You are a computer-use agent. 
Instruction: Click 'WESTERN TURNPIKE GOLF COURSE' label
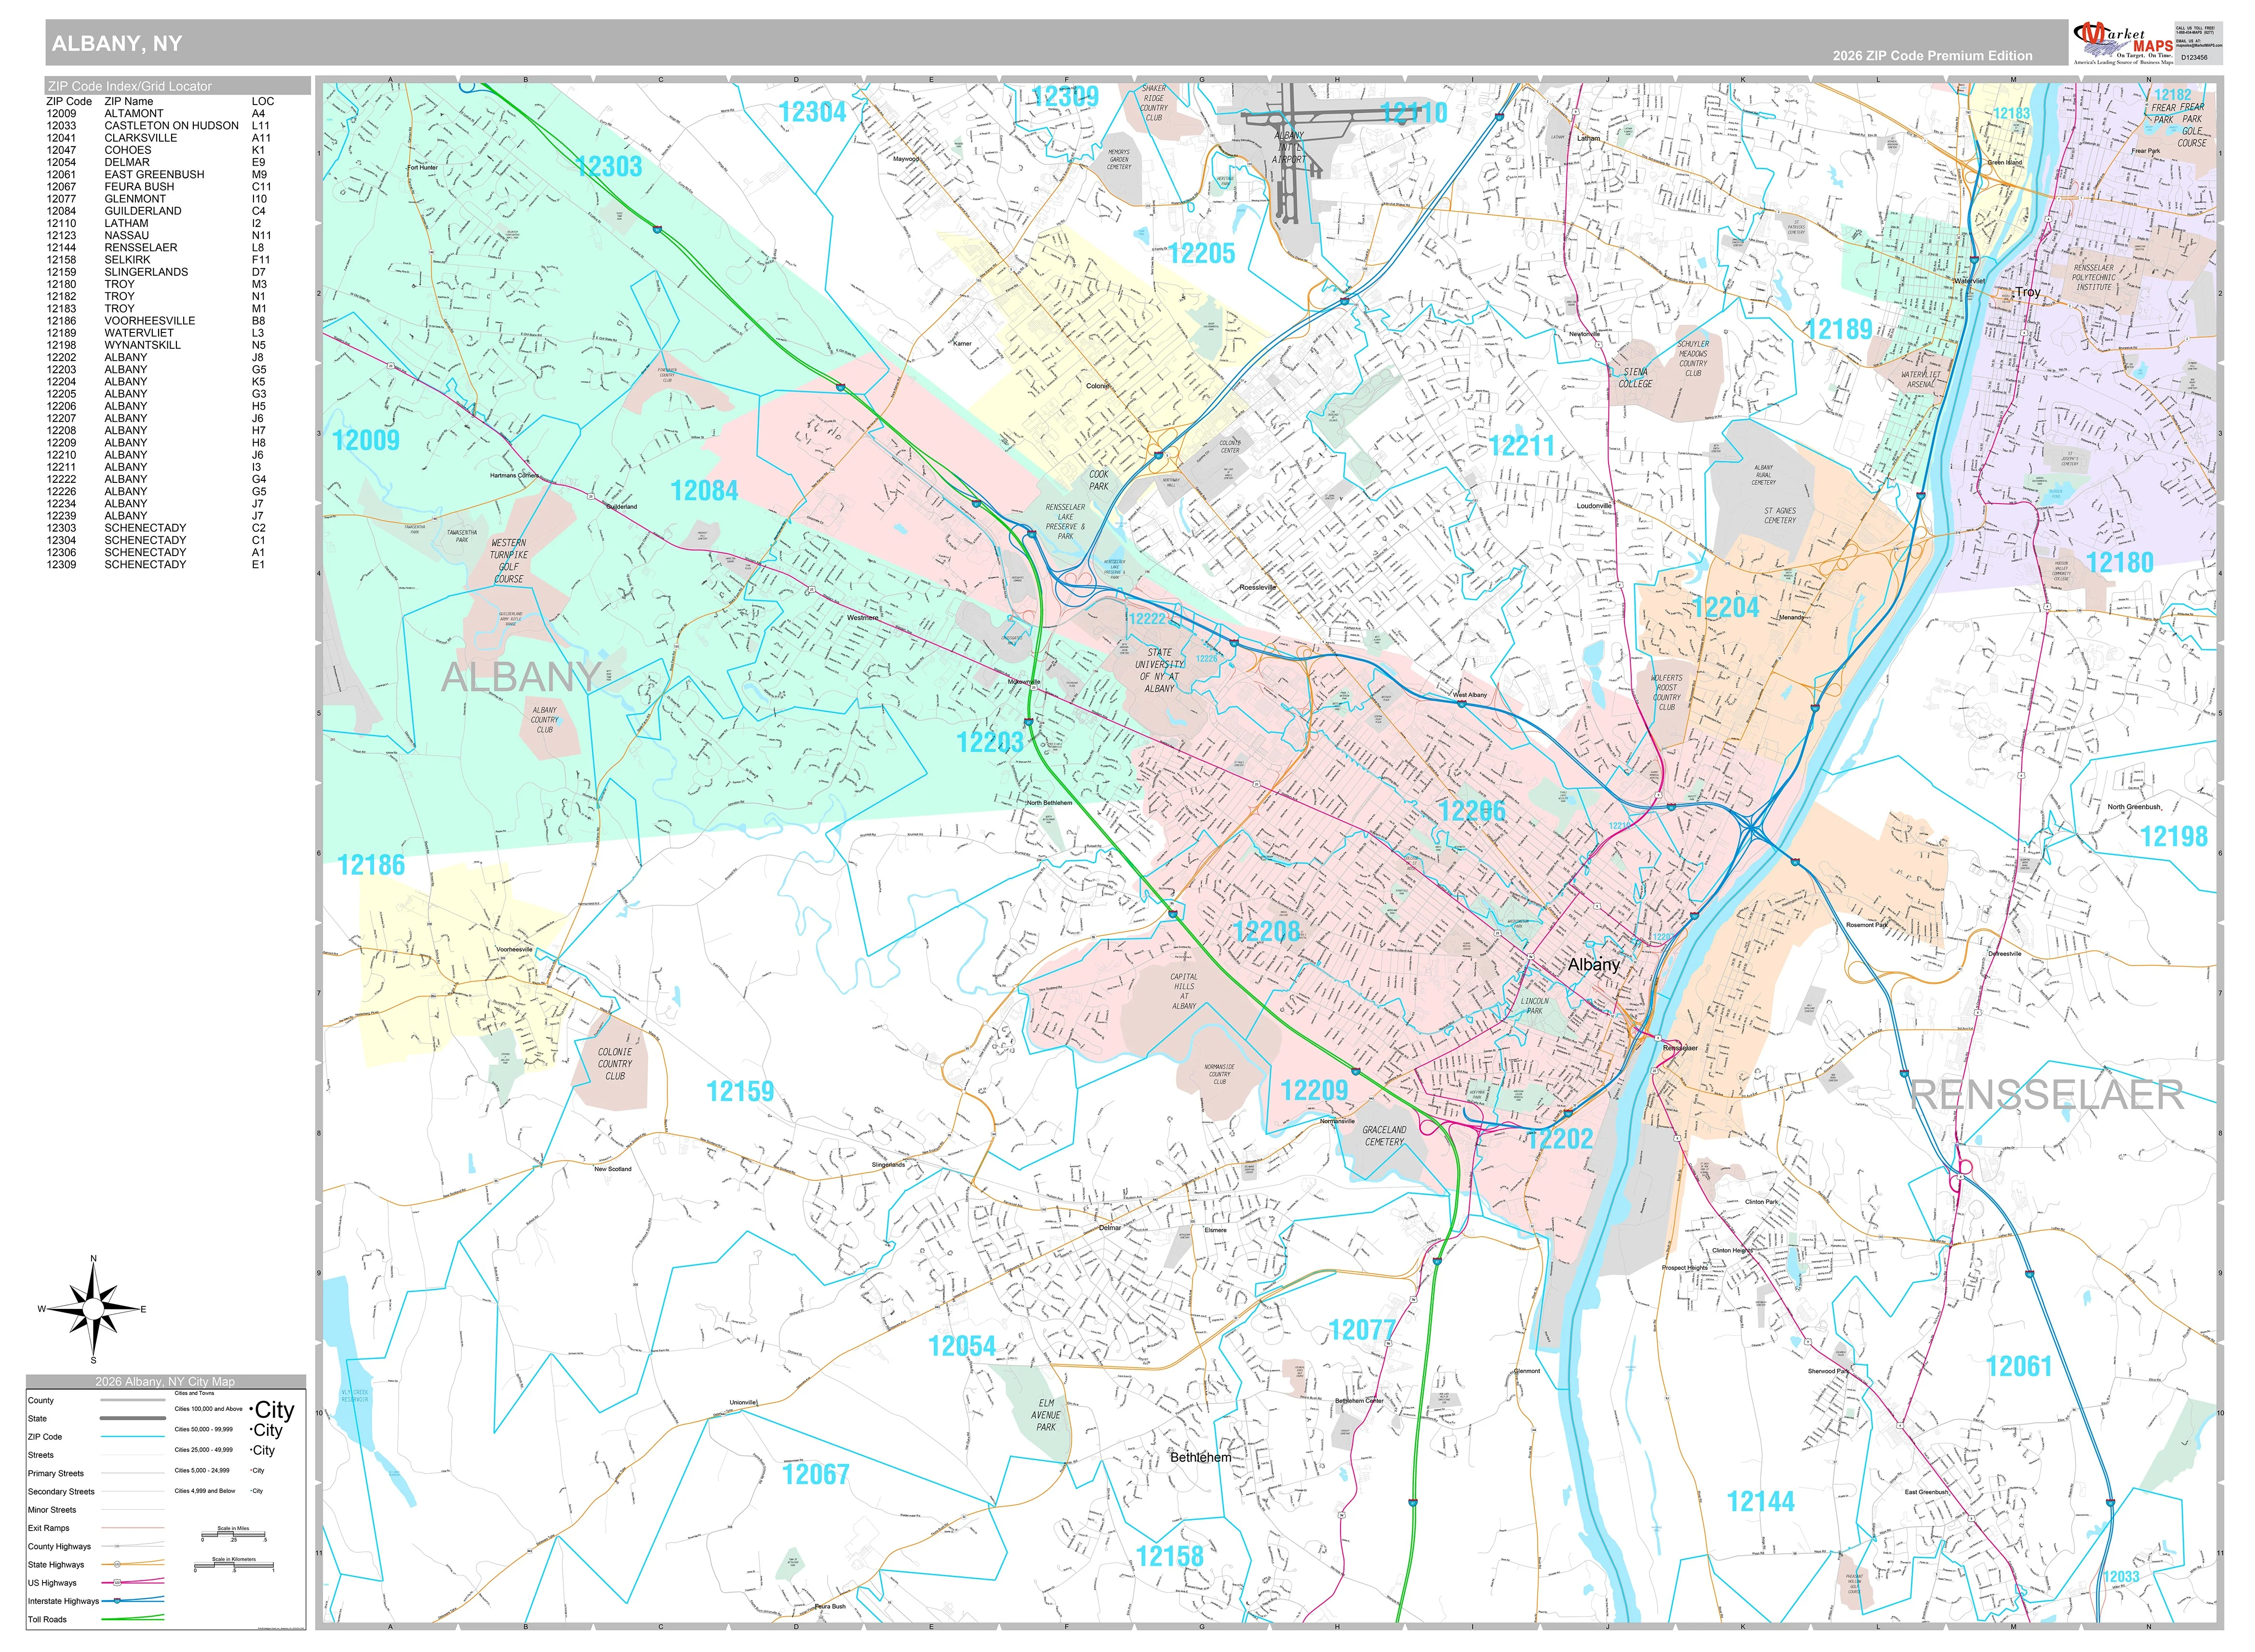tap(509, 561)
